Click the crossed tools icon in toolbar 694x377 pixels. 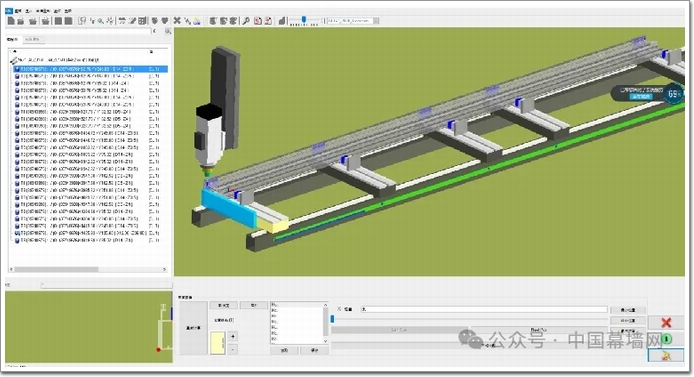point(177,20)
